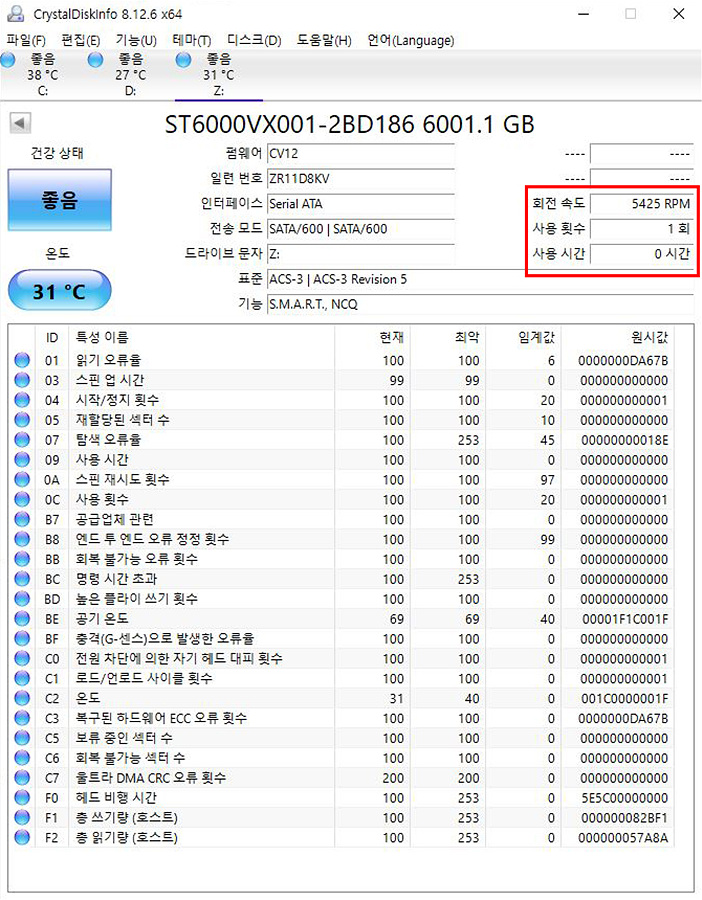The image size is (702, 900).
Task: Click the rotation speed value 5425 RPM
Action: point(642,204)
